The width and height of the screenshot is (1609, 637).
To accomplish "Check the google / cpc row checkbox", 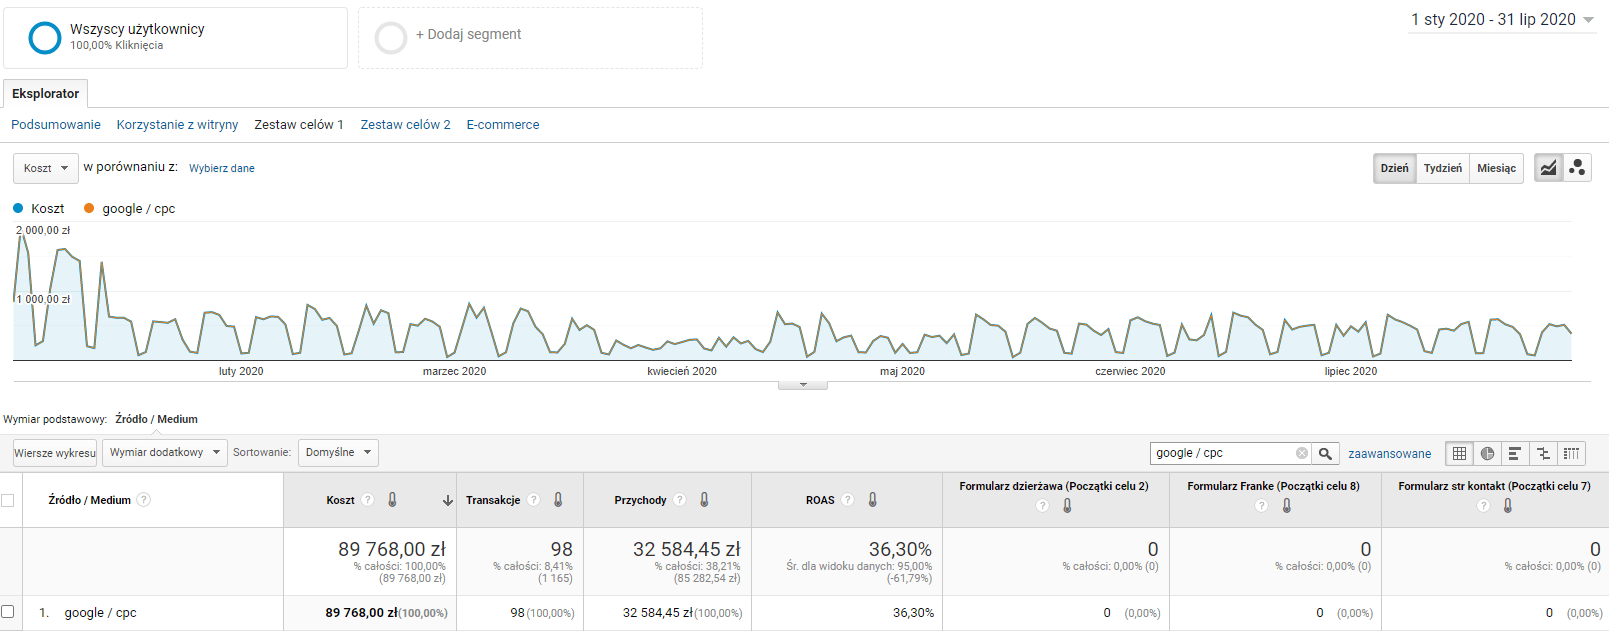I will (8, 612).
